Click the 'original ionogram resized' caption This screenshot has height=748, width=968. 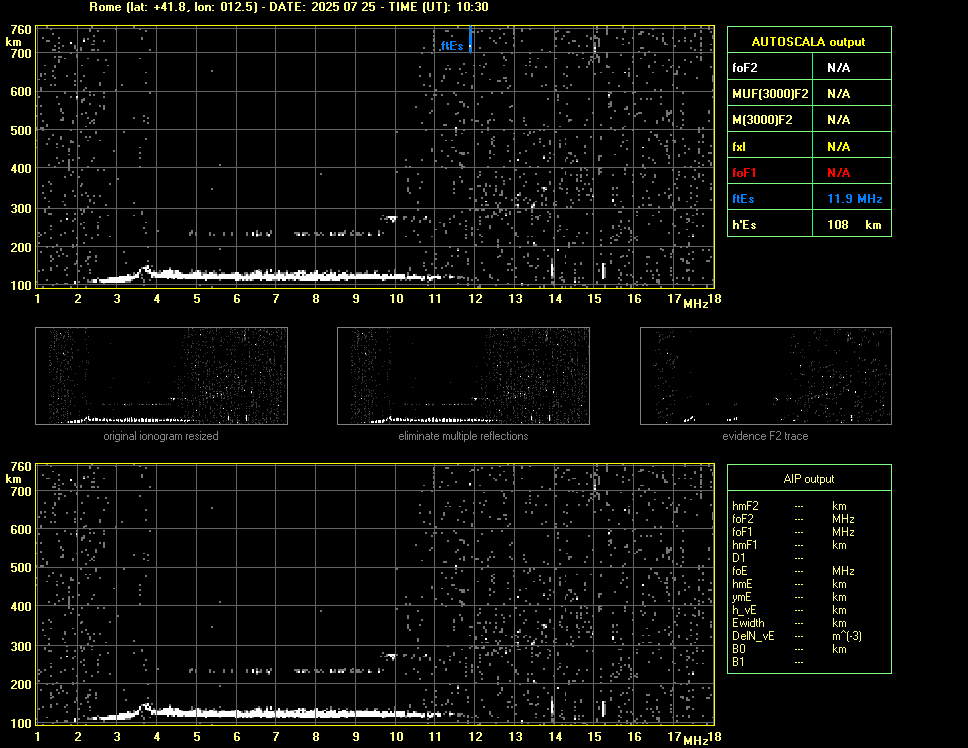tap(161, 436)
